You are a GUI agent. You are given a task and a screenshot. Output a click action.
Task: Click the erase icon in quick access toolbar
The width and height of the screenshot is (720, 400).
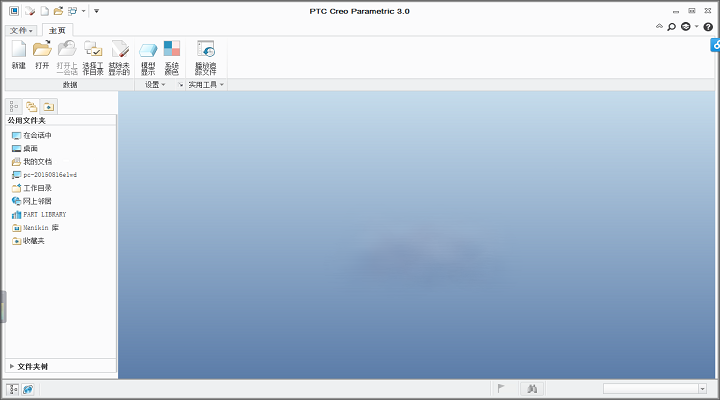[x=30, y=11]
